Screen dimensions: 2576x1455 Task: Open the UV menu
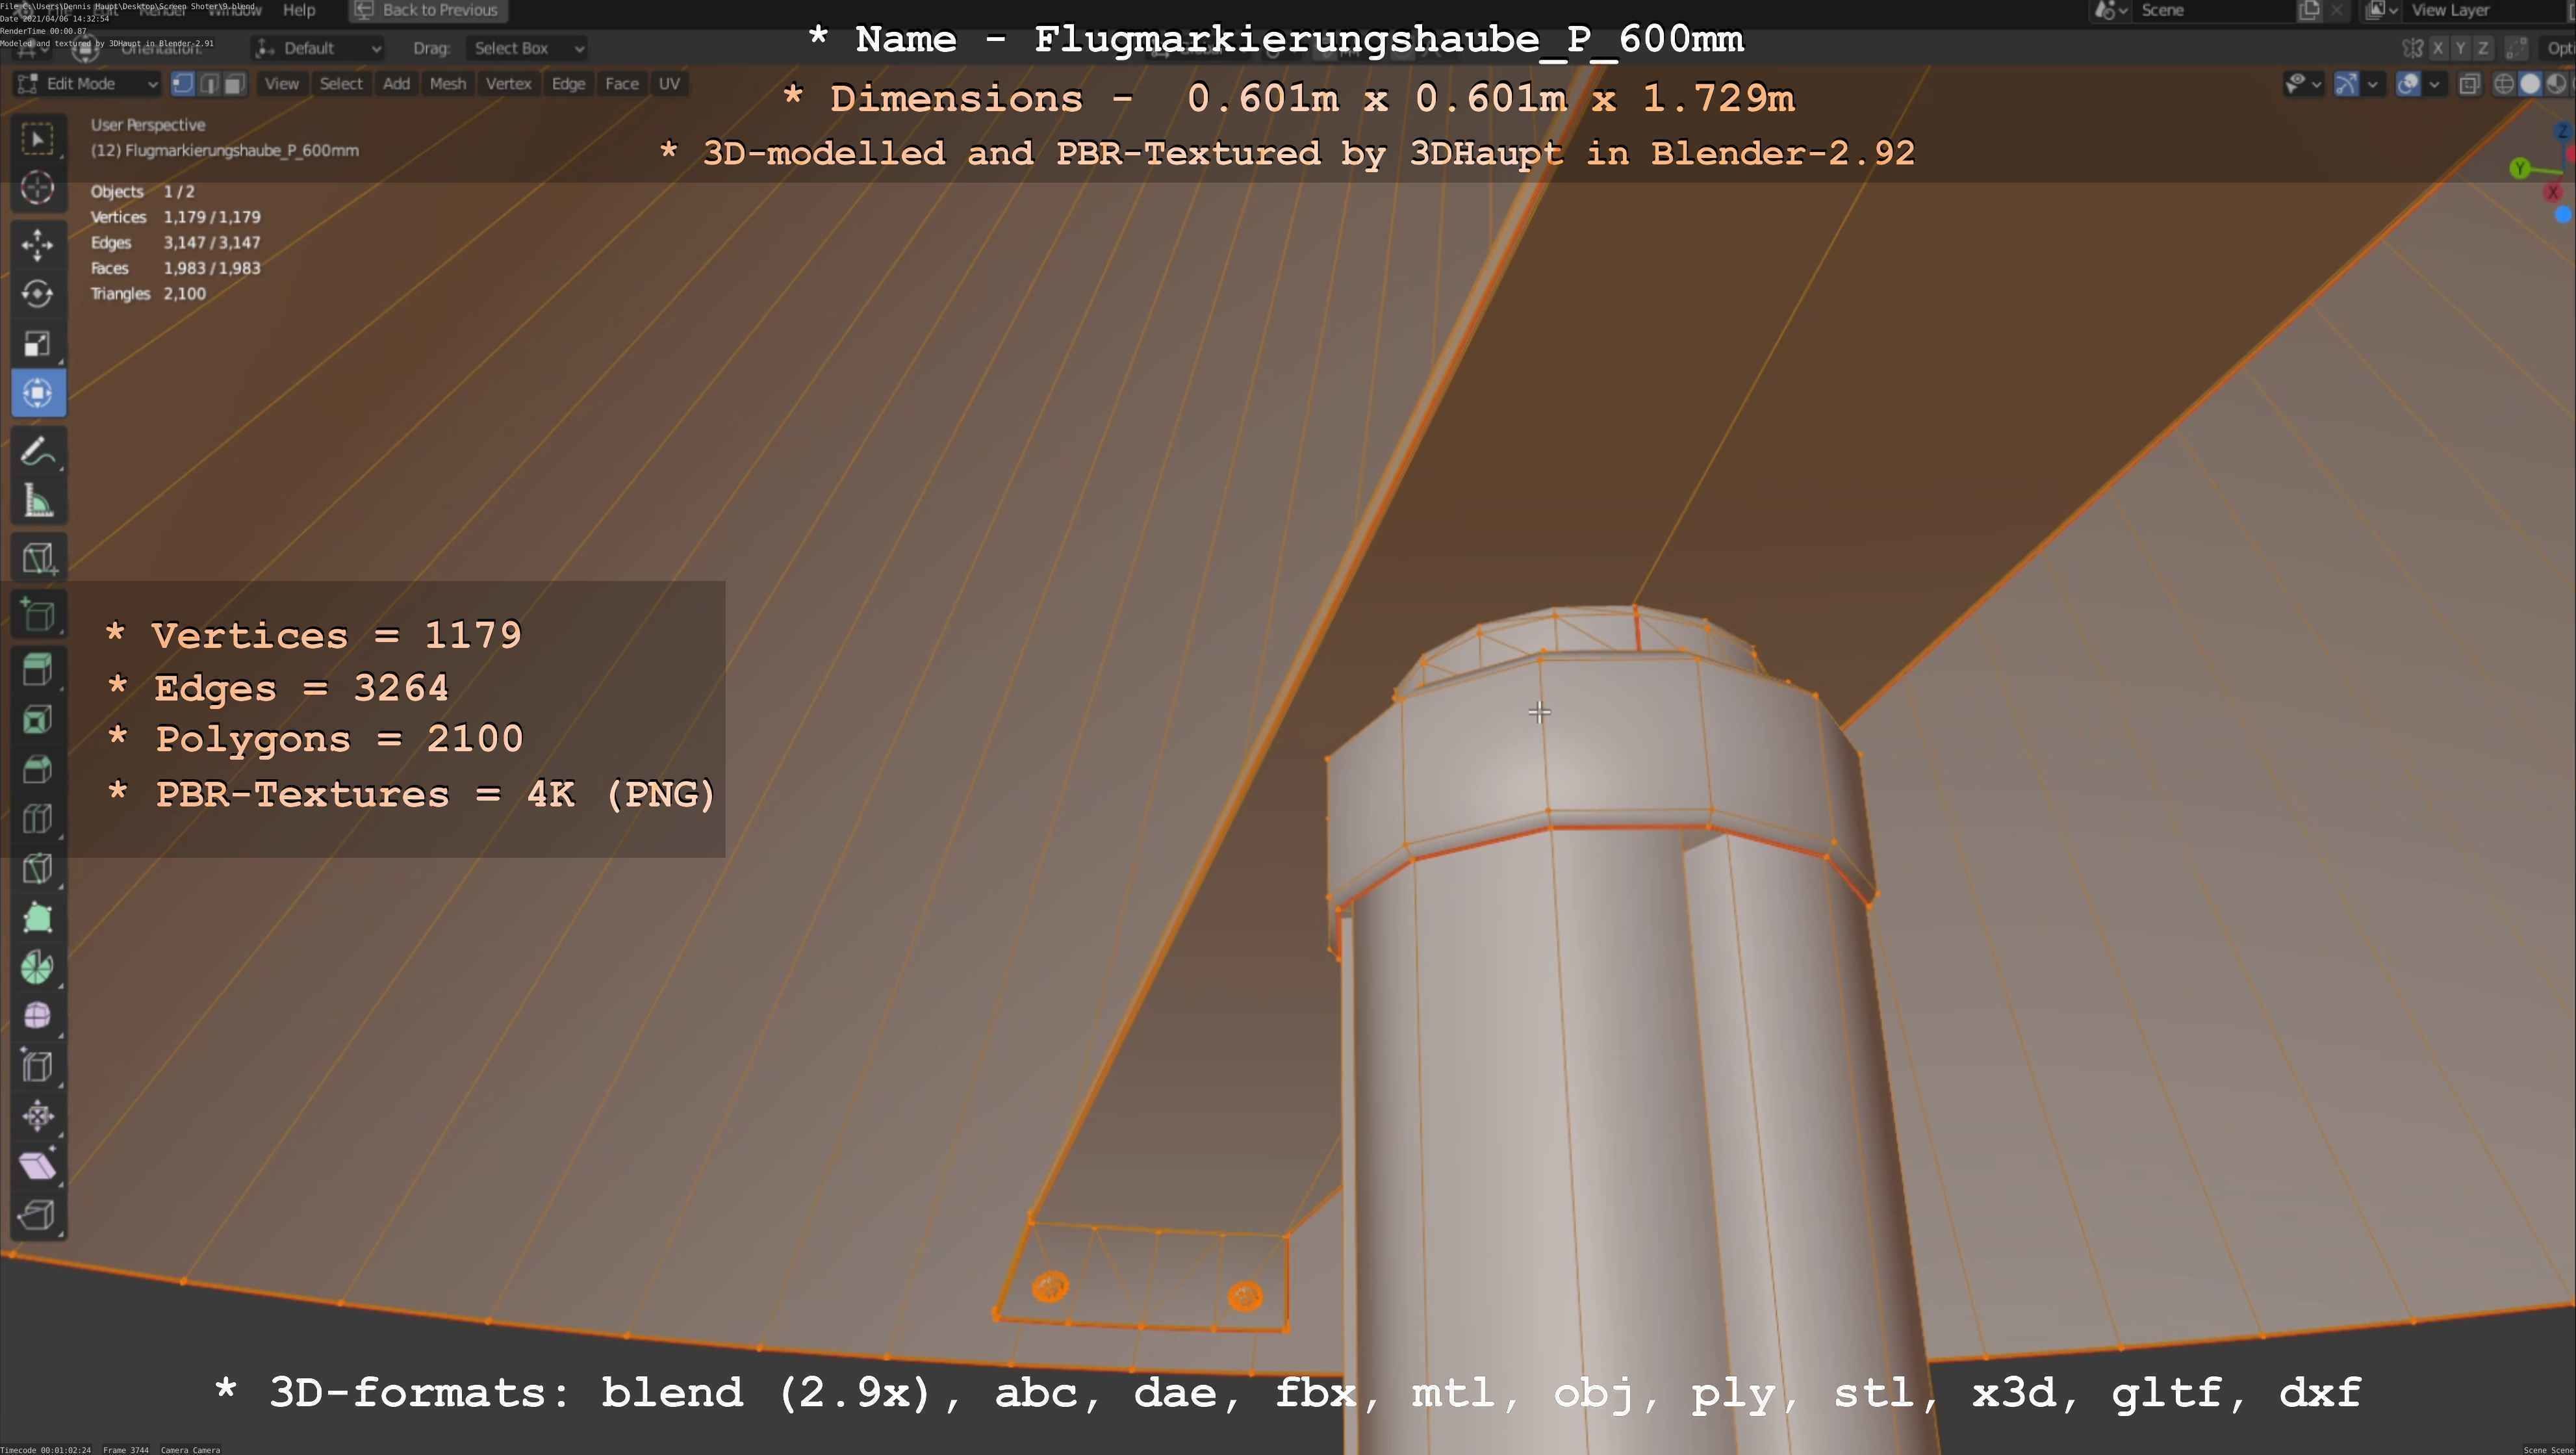(669, 84)
